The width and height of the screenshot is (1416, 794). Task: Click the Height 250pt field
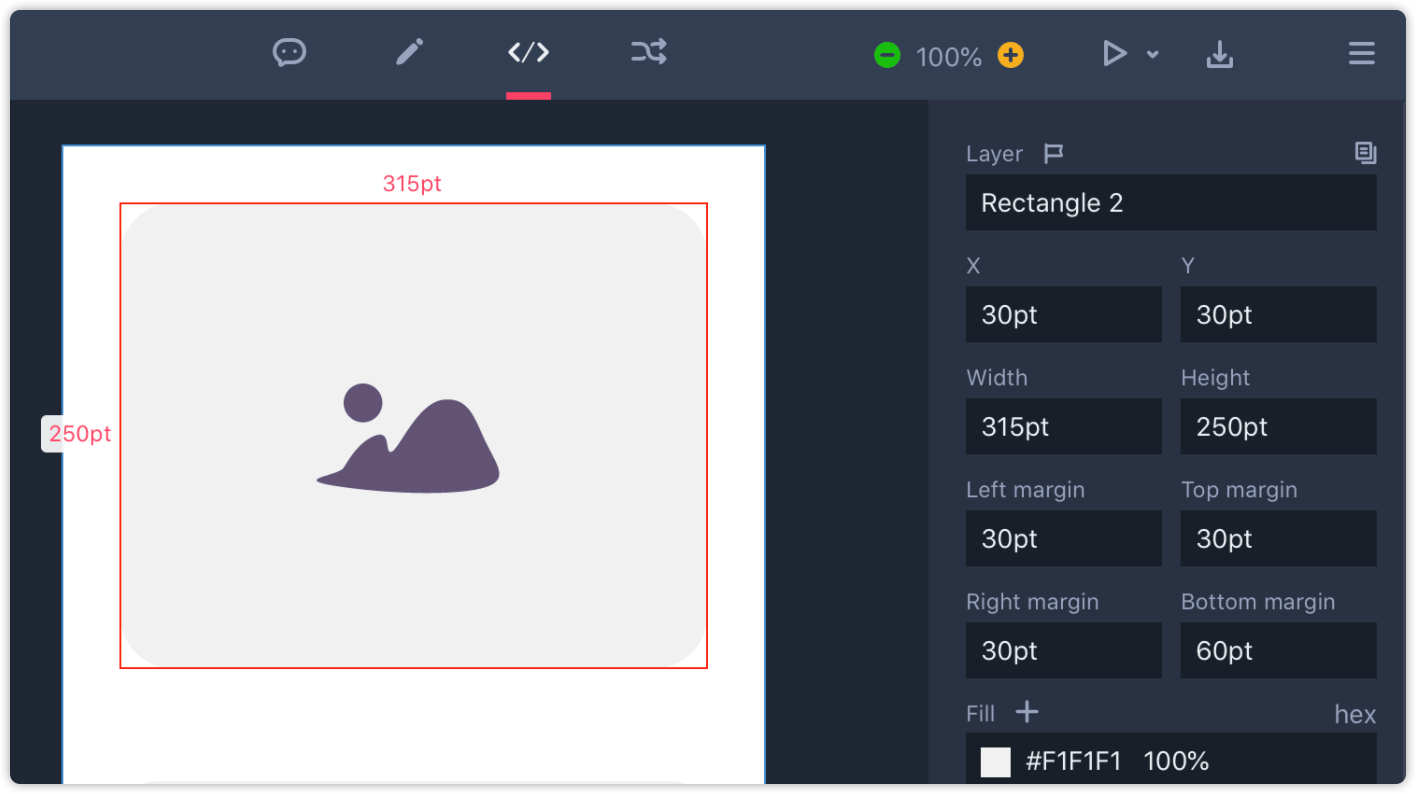pos(1279,427)
